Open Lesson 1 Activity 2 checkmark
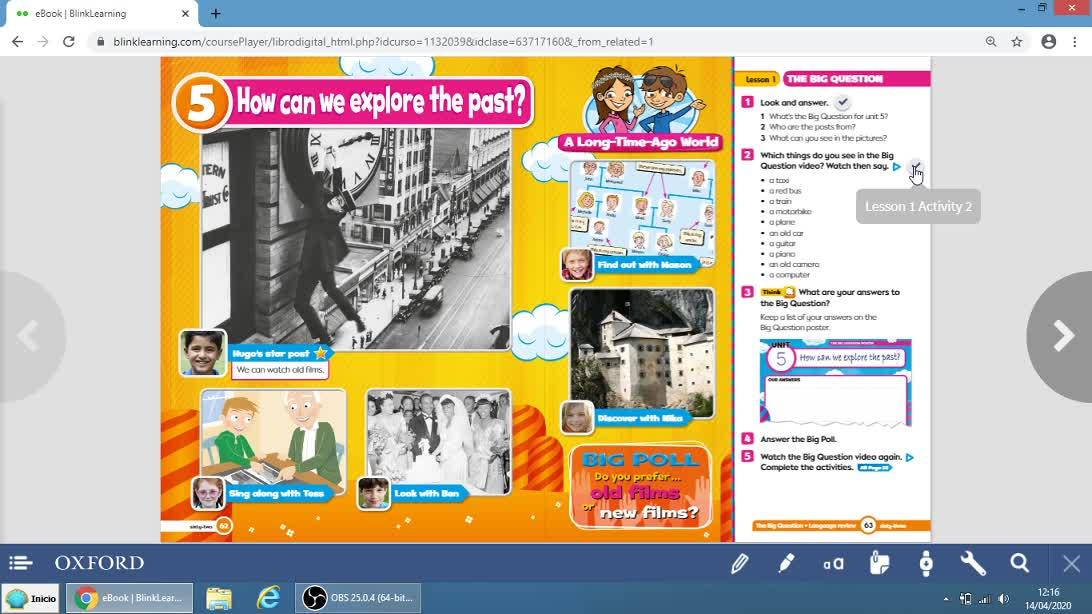 [x=915, y=166]
